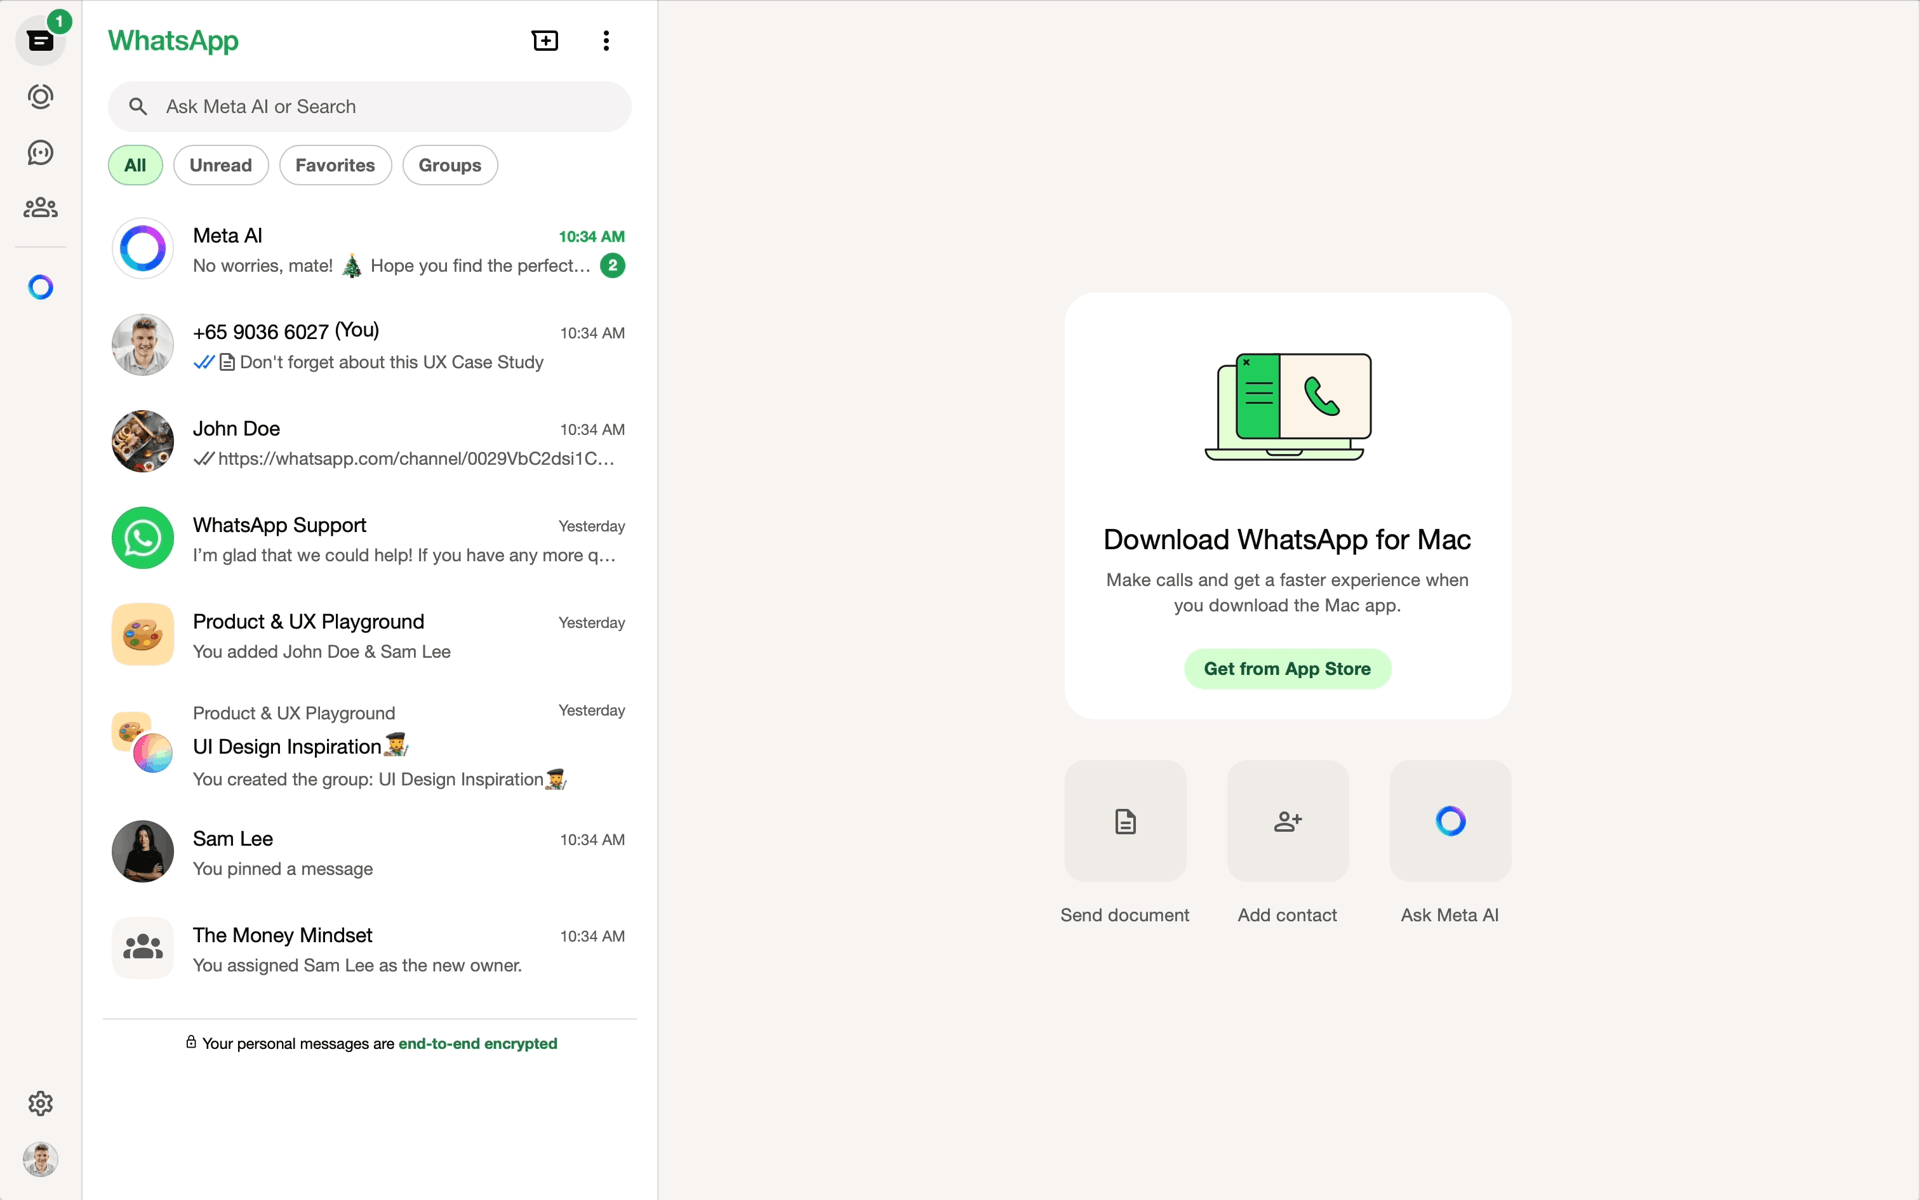
Task: Click John Doe's avatar
Action: 143,441
